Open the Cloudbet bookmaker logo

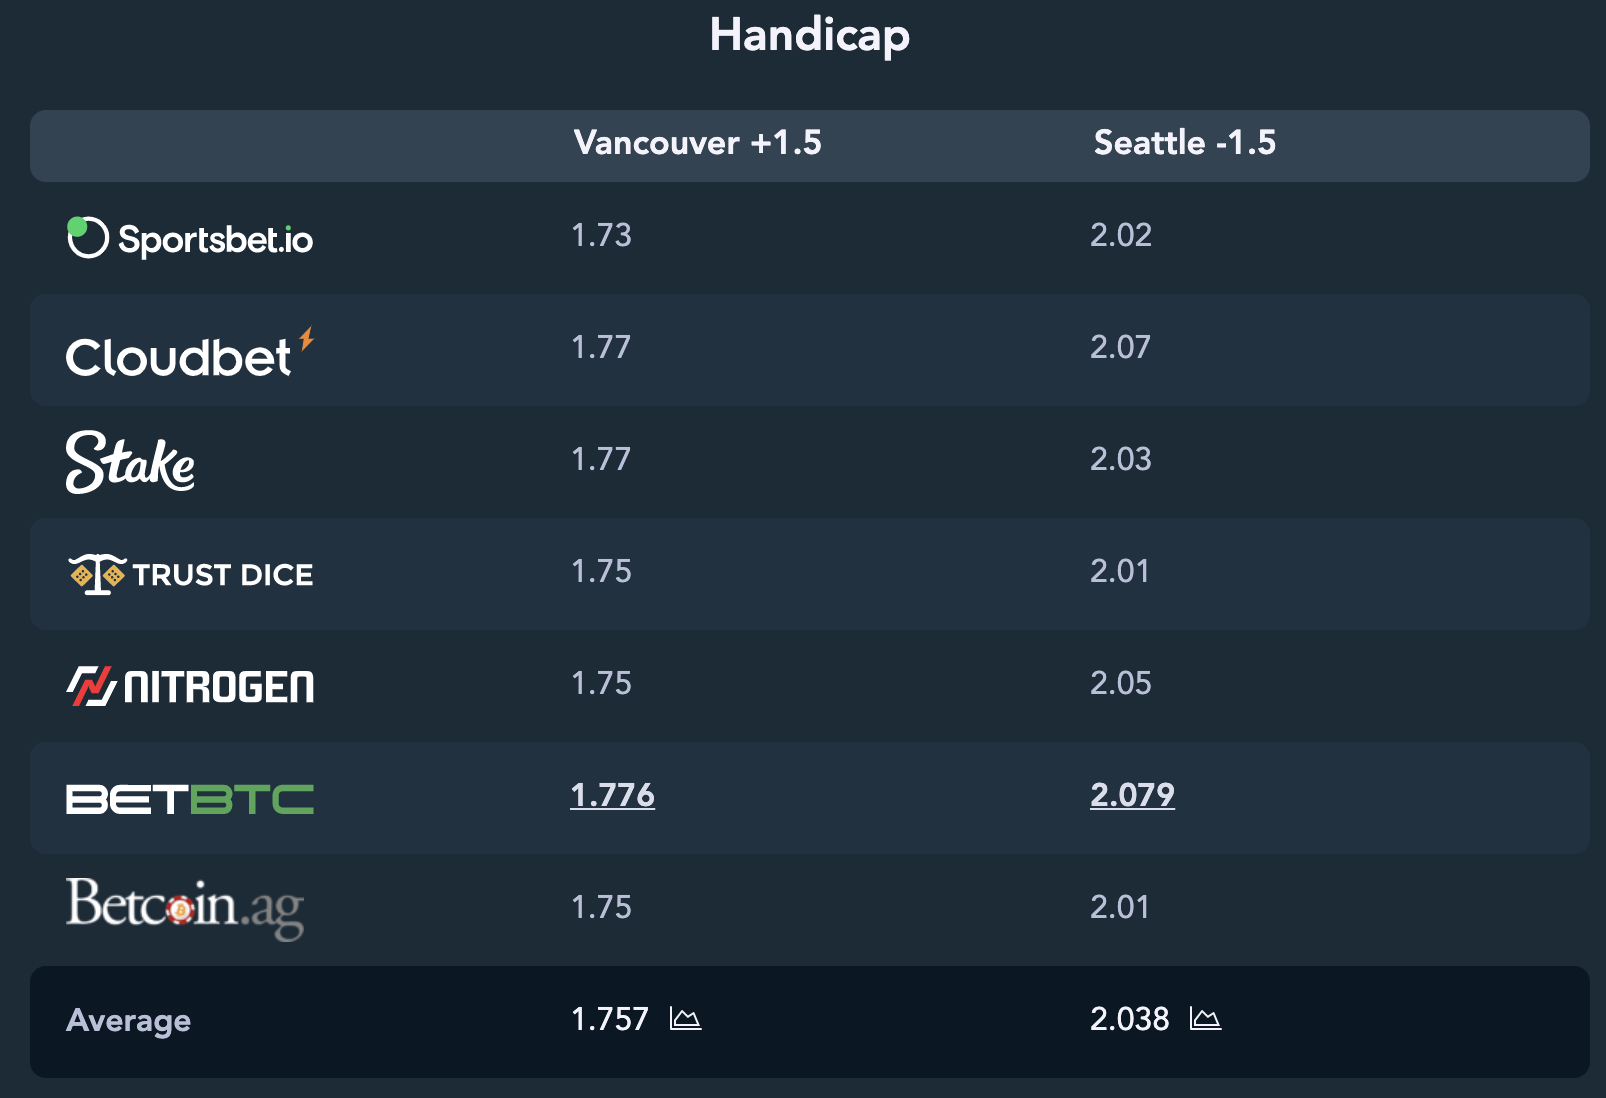pos(190,353)
